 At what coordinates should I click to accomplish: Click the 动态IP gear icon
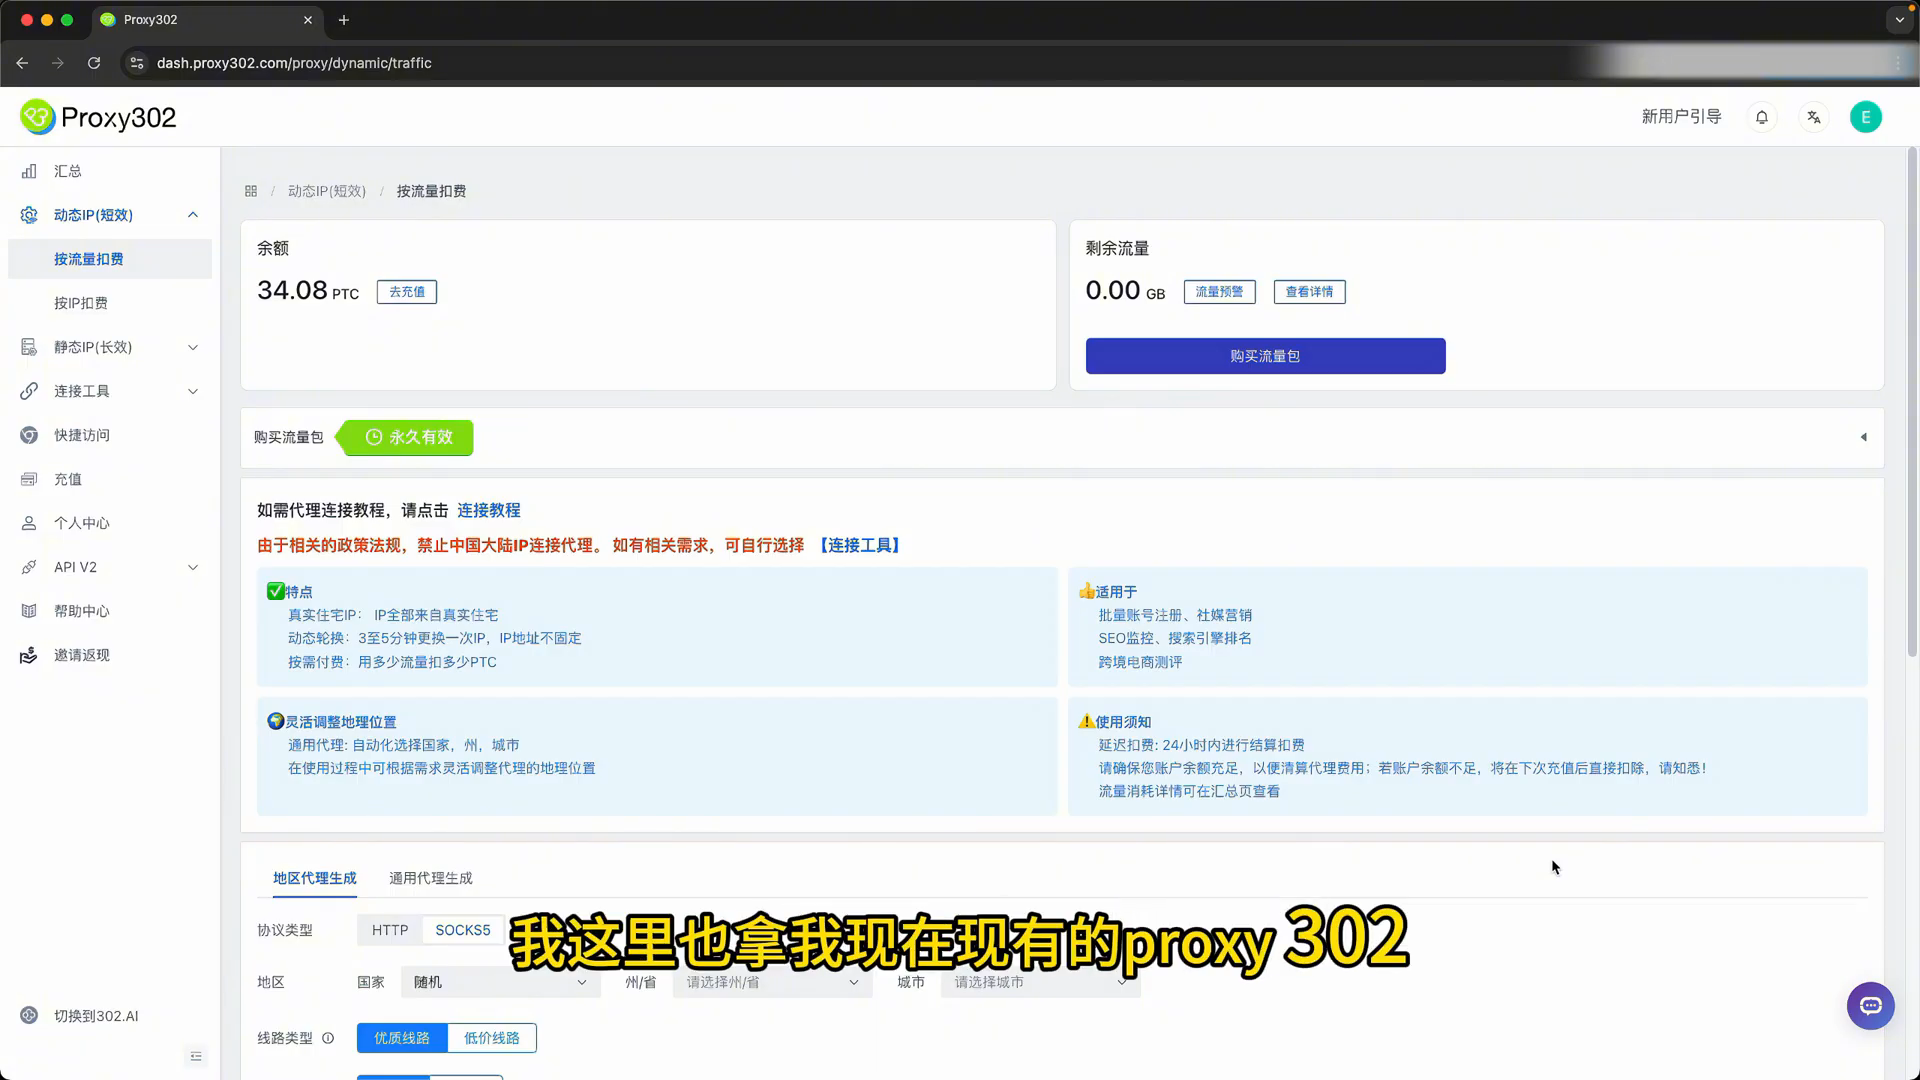point(29,215)
